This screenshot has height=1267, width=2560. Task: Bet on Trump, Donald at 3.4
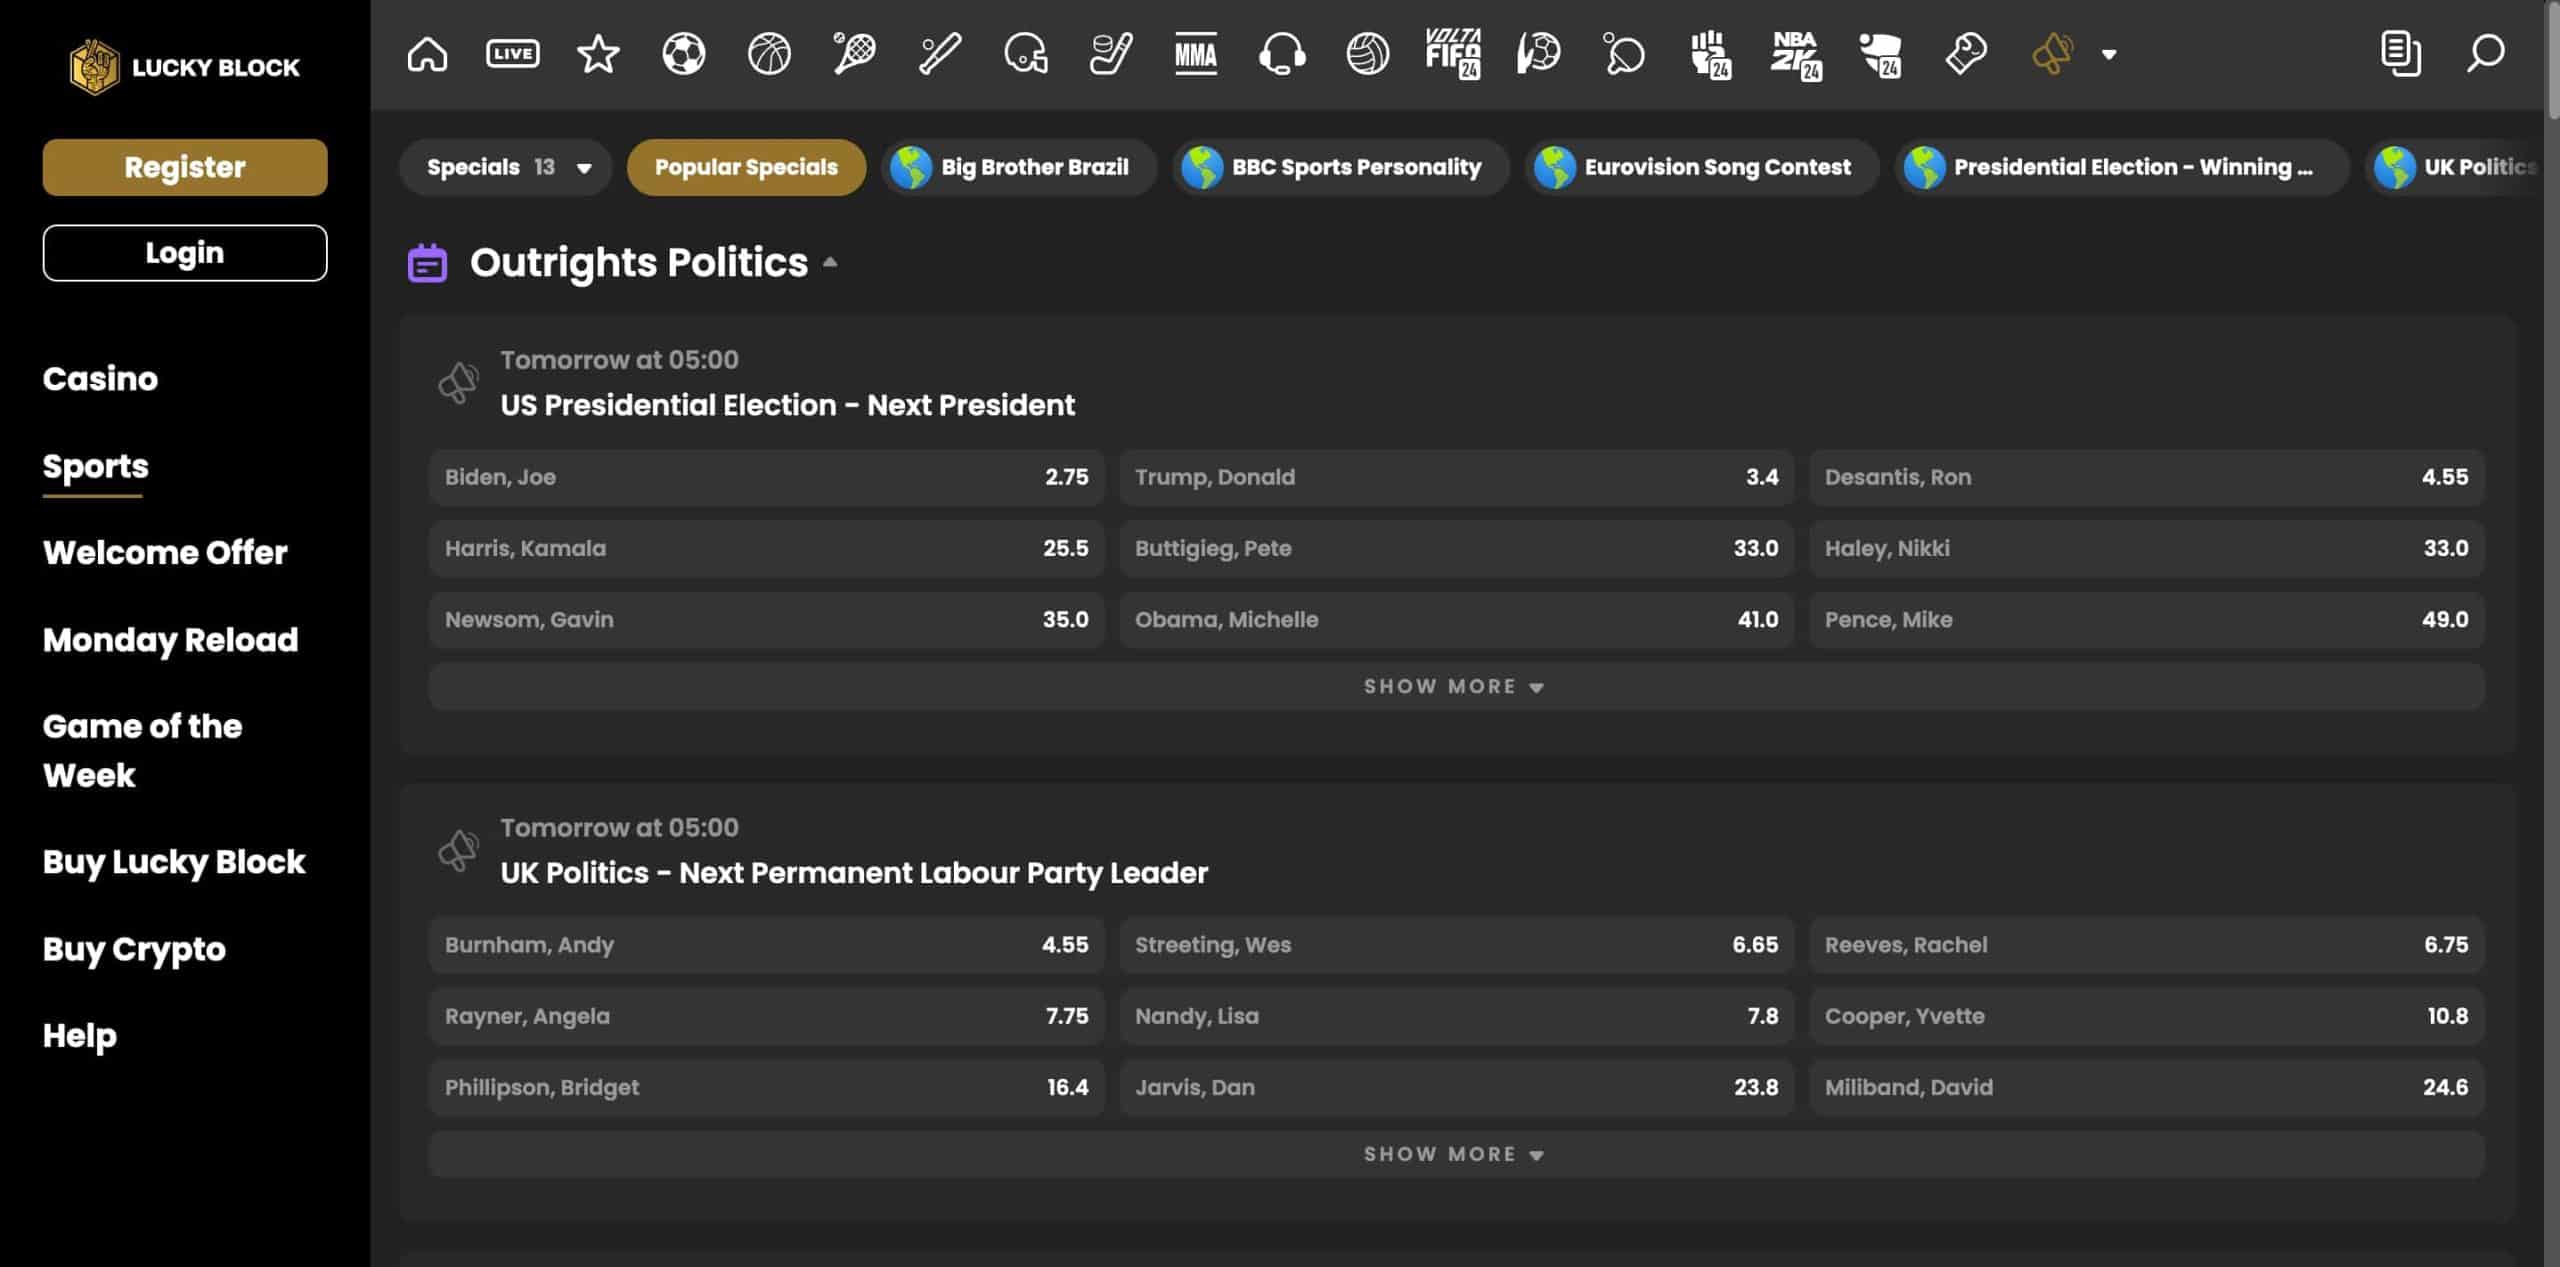1457,477
